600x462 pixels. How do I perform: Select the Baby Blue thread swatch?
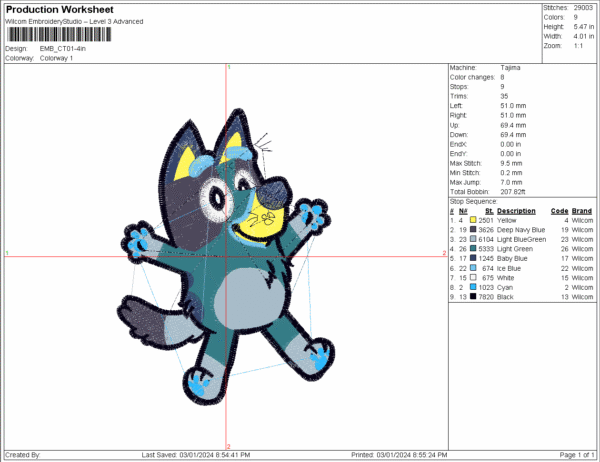(473, 258)
